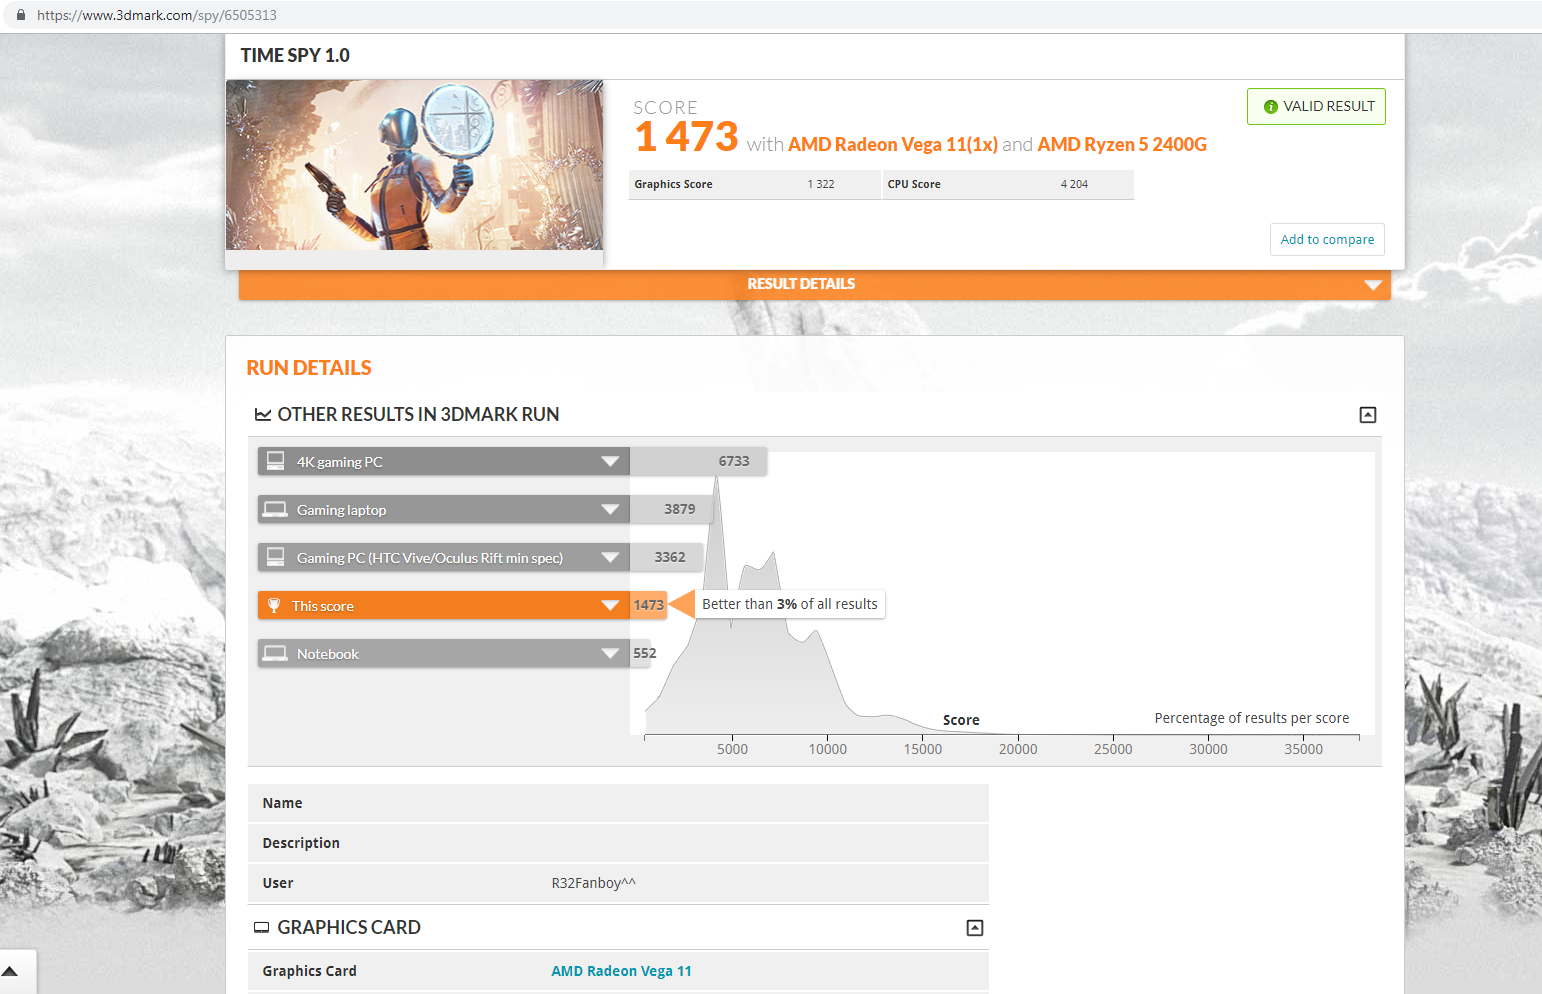Expand the Gaming laptop dropdown arrow
1542x994 pixels.
pos(610,509)
